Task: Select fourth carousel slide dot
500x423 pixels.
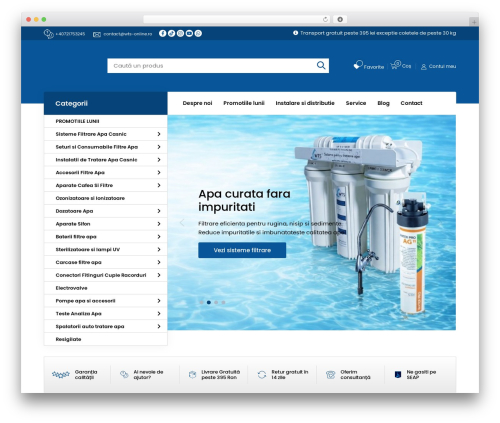Action: 223,302
